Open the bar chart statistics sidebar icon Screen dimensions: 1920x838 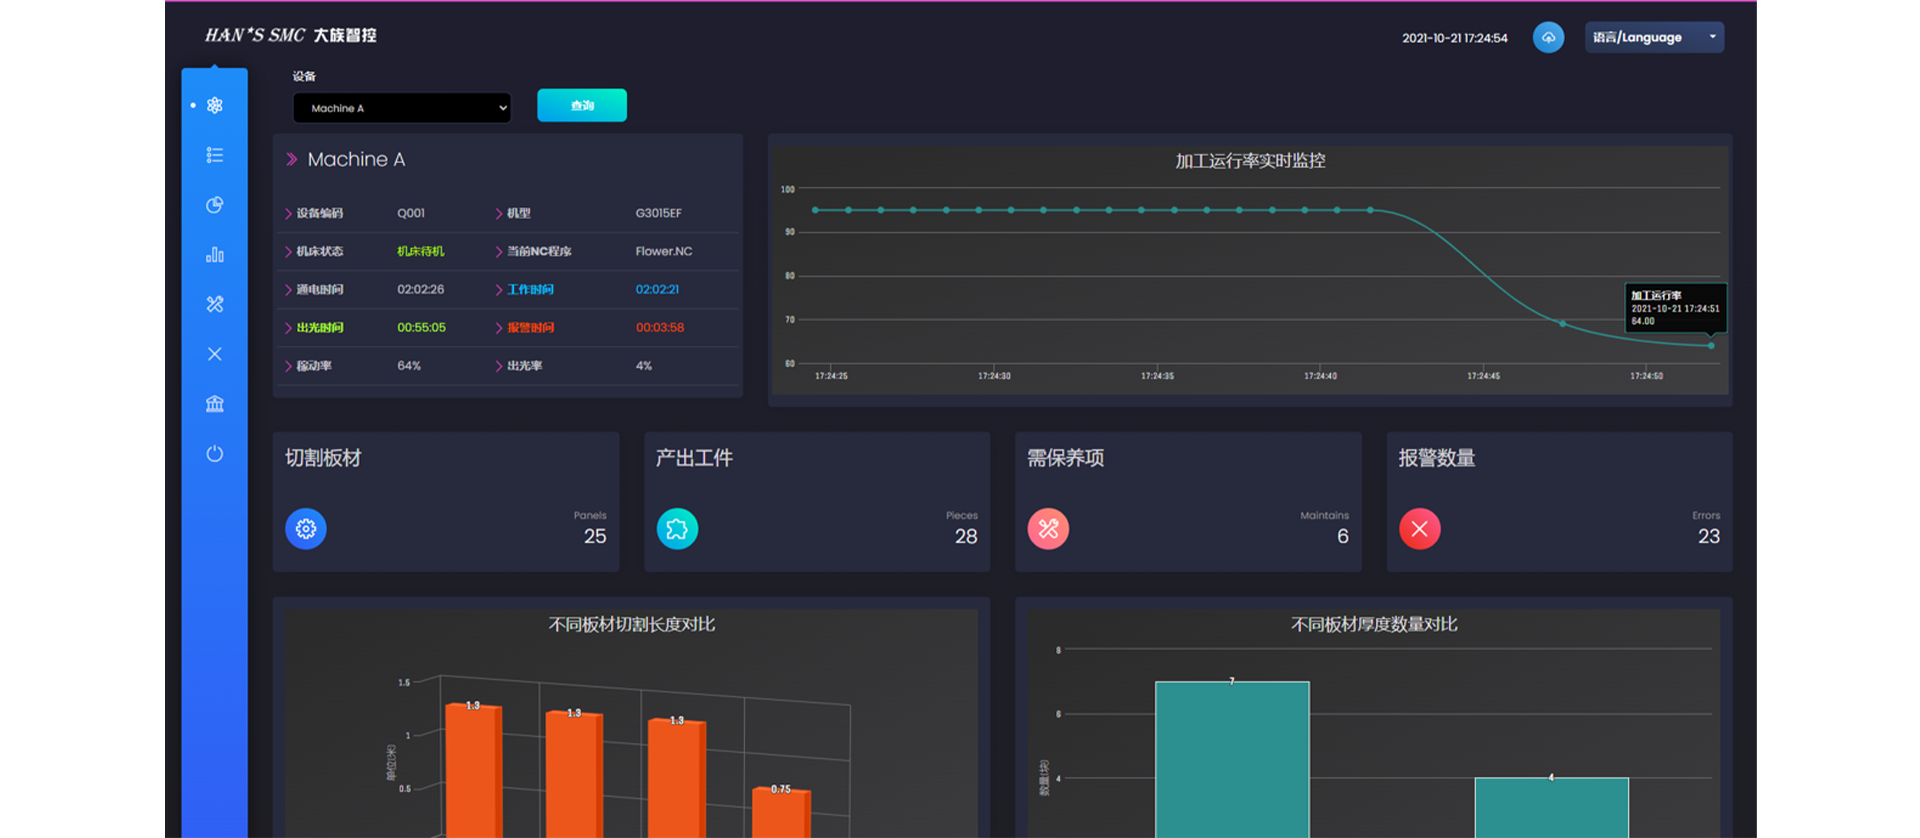(214, 255)
